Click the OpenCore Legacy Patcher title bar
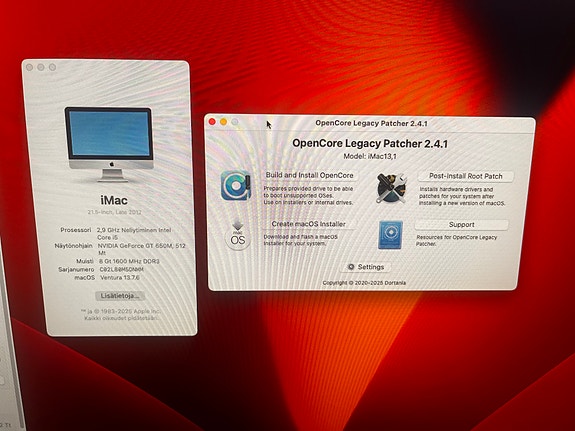 pos(371,123)
